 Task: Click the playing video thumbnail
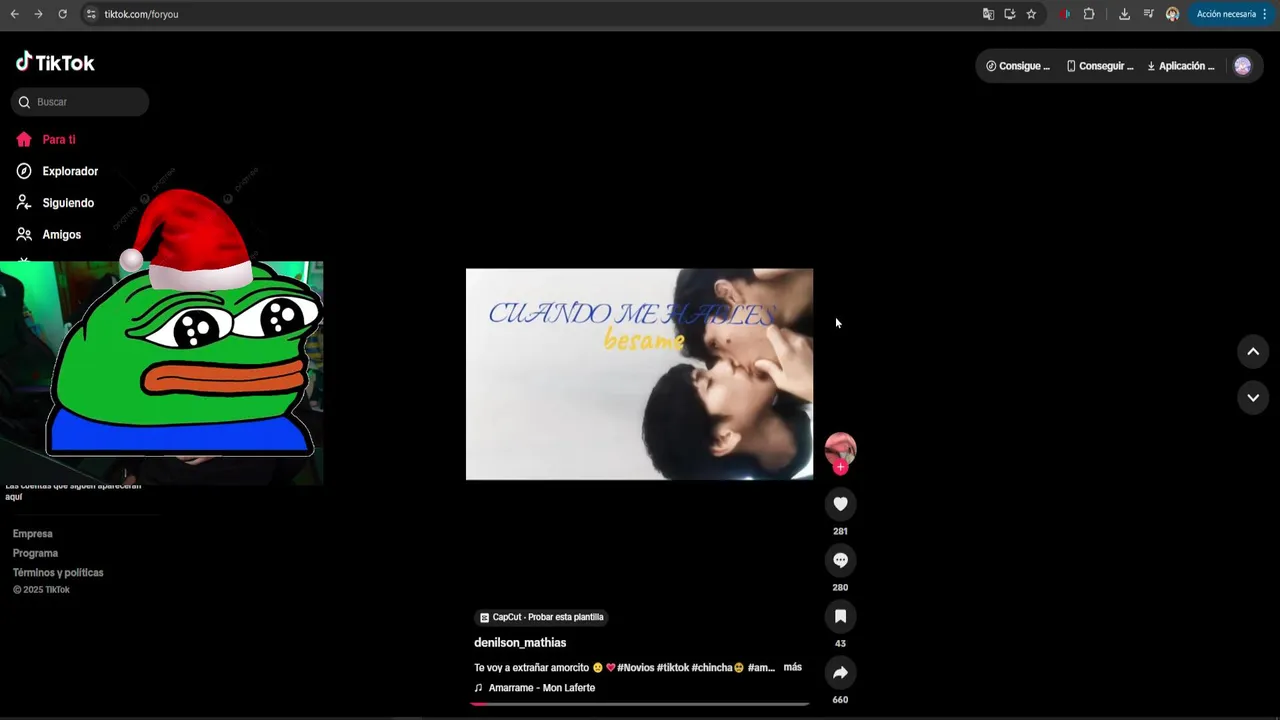click(x=639, y=374)
